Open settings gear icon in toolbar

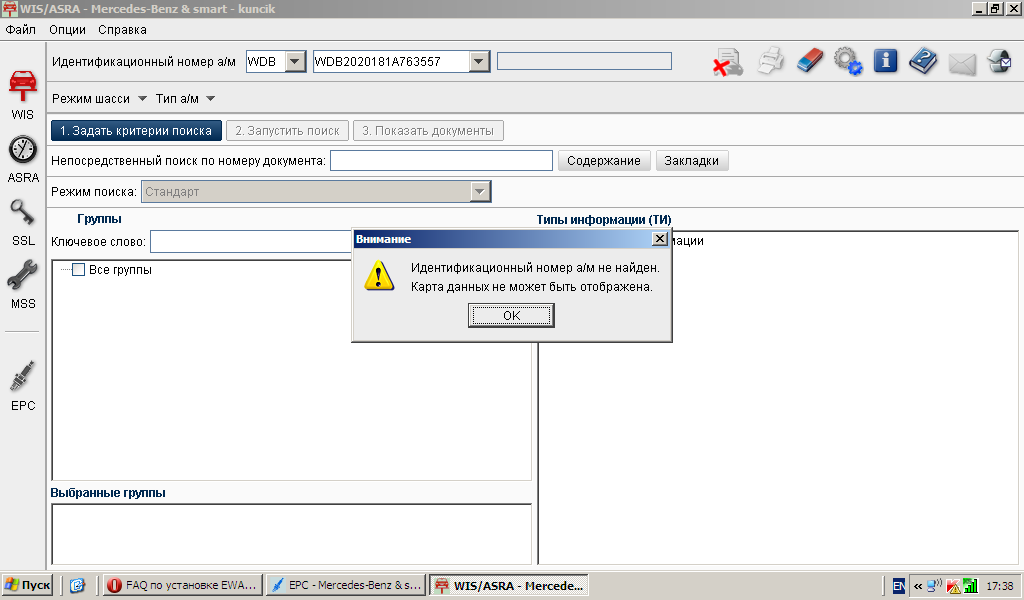click(848, 61)
